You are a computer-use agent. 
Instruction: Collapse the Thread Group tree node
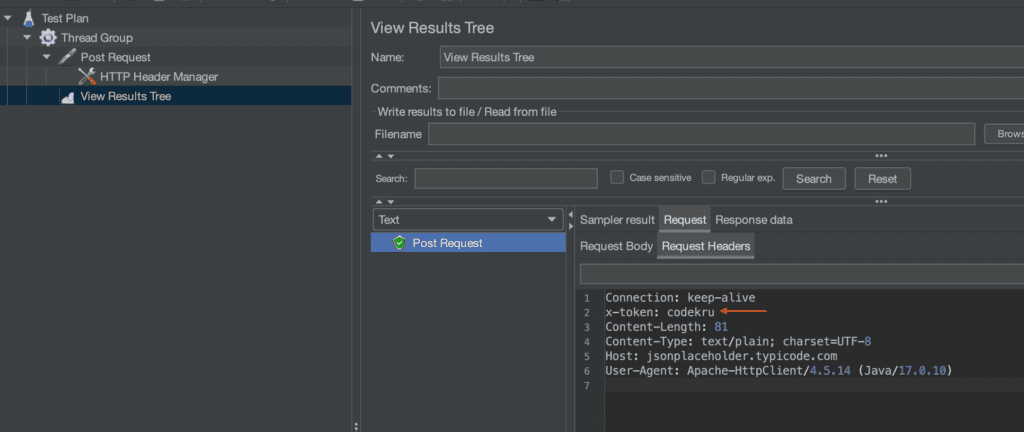pyautogui.click(x=27, y=38)
